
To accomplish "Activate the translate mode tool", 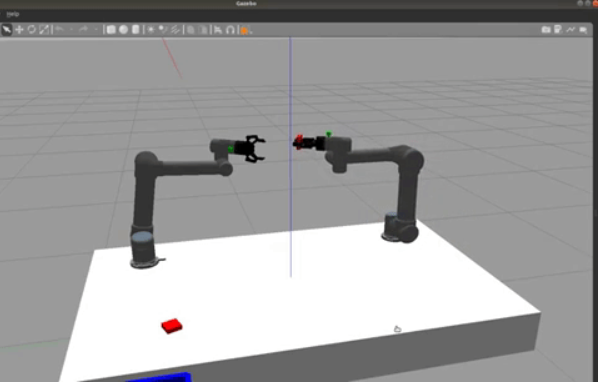I will click(x=19, y=30).
